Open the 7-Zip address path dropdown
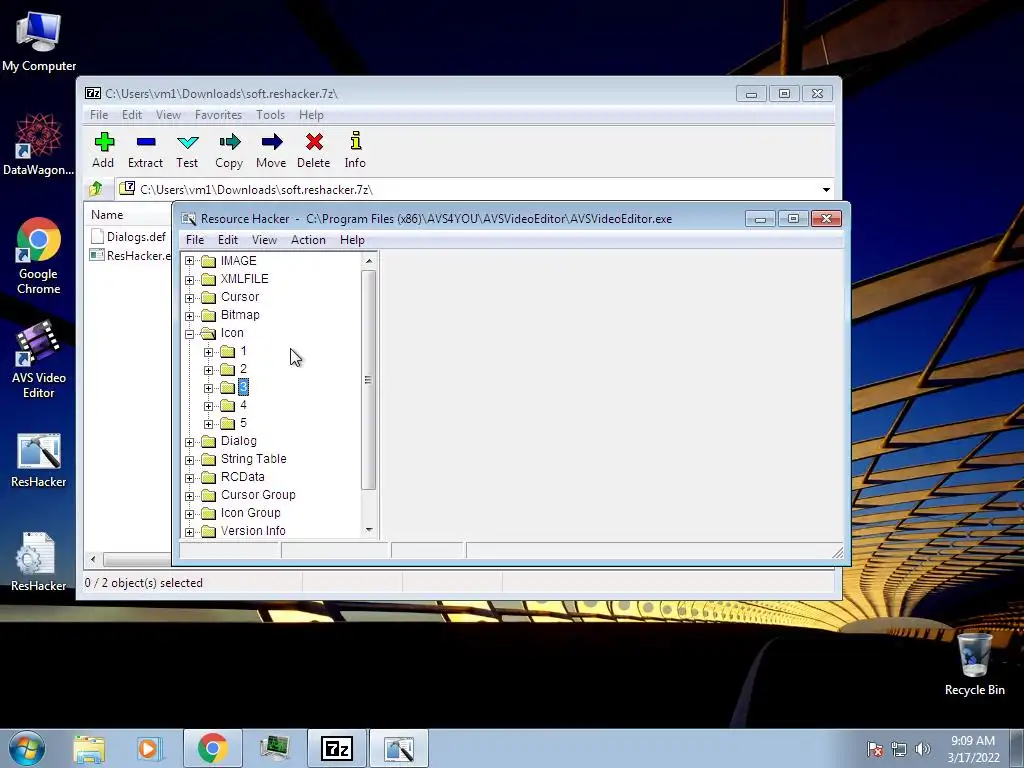1024x768 pixels. pos(826,190)
